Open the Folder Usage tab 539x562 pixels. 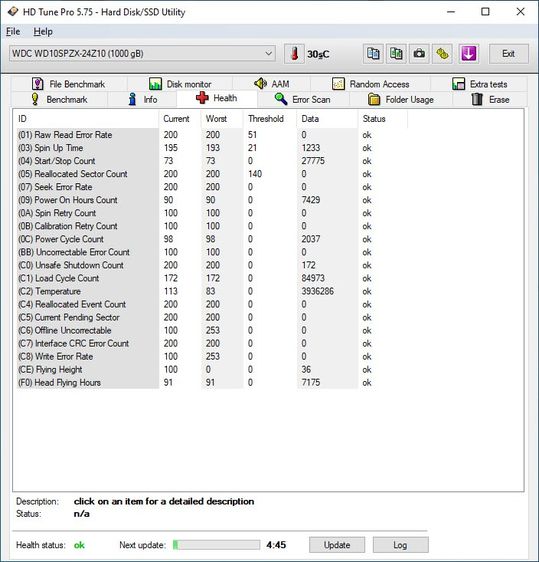click(401, 99)
